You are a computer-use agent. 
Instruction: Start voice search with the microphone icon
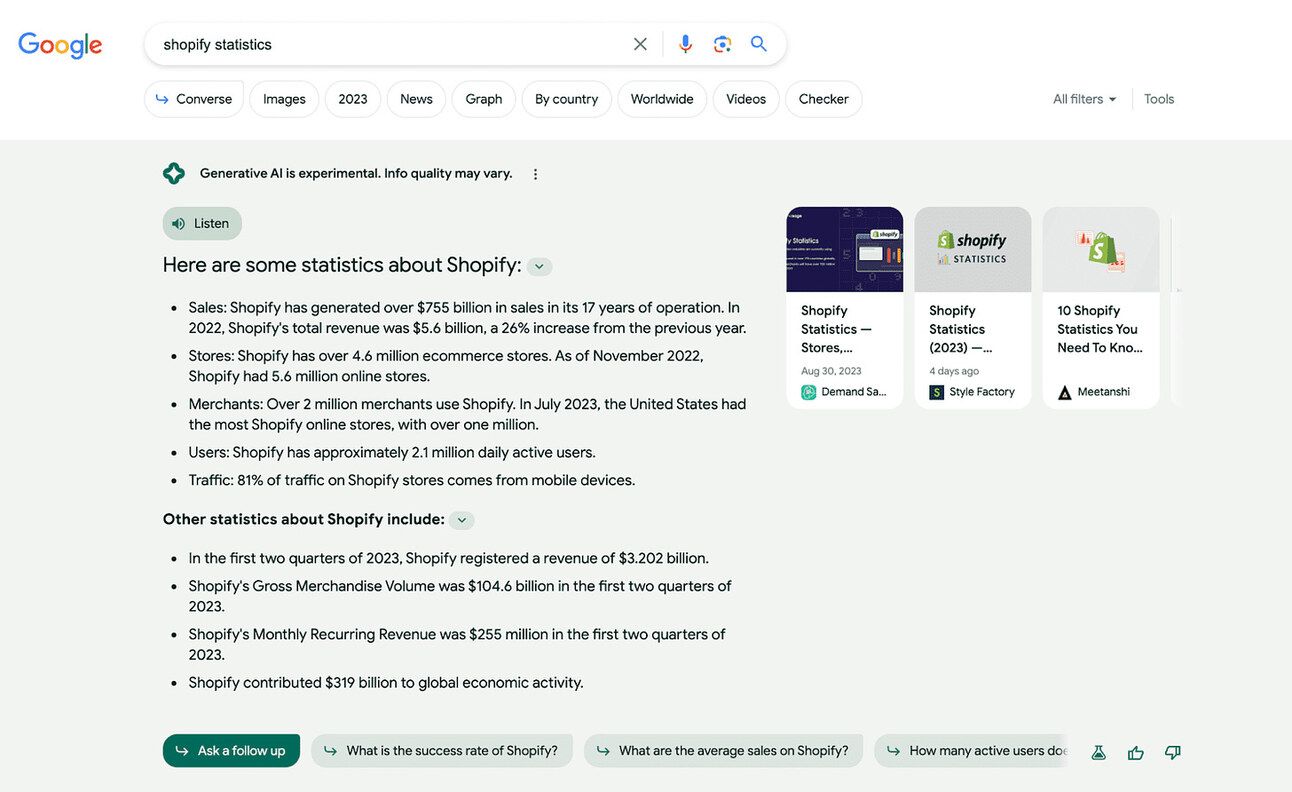[685, 44]
